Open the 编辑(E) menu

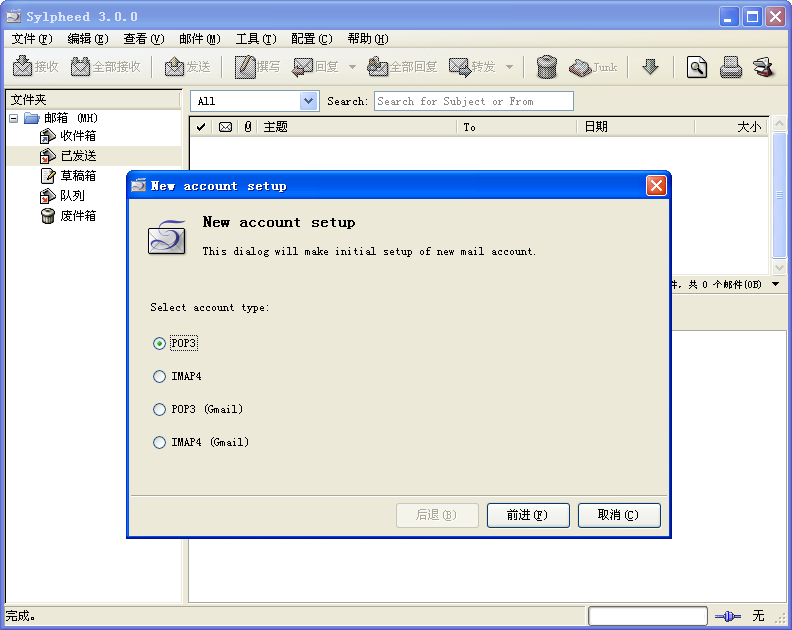click(x=88, y=39)
